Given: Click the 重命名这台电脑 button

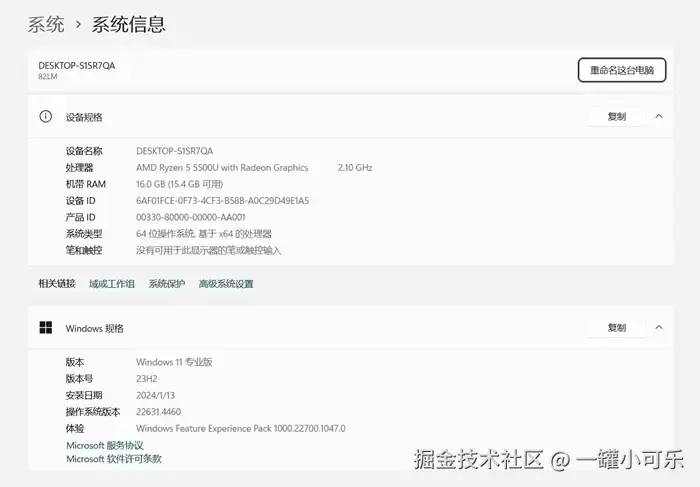Looking at the screenshot, I should [622, 70].
